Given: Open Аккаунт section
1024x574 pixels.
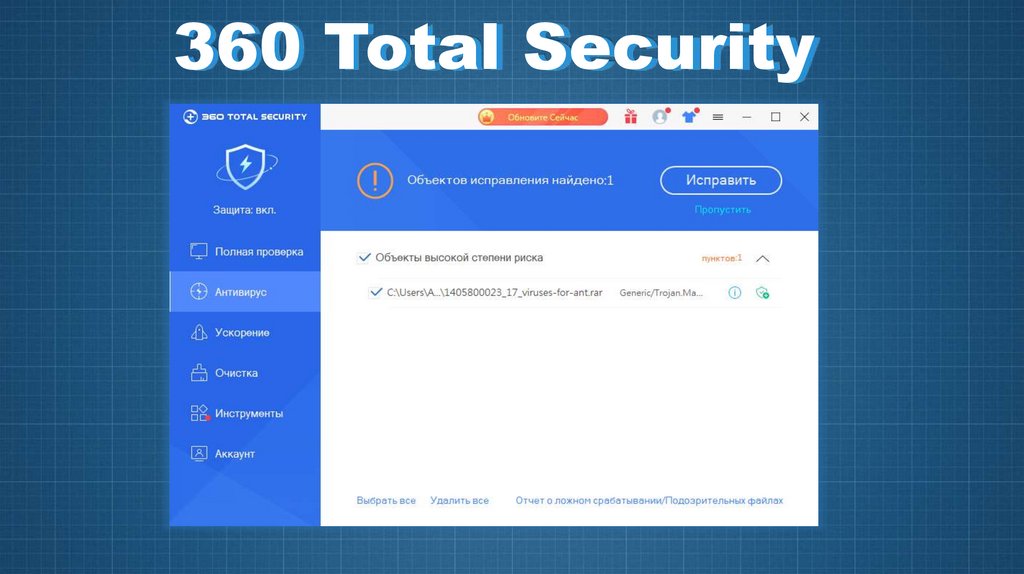Looking at the screenshot, I should click(246, 454).
